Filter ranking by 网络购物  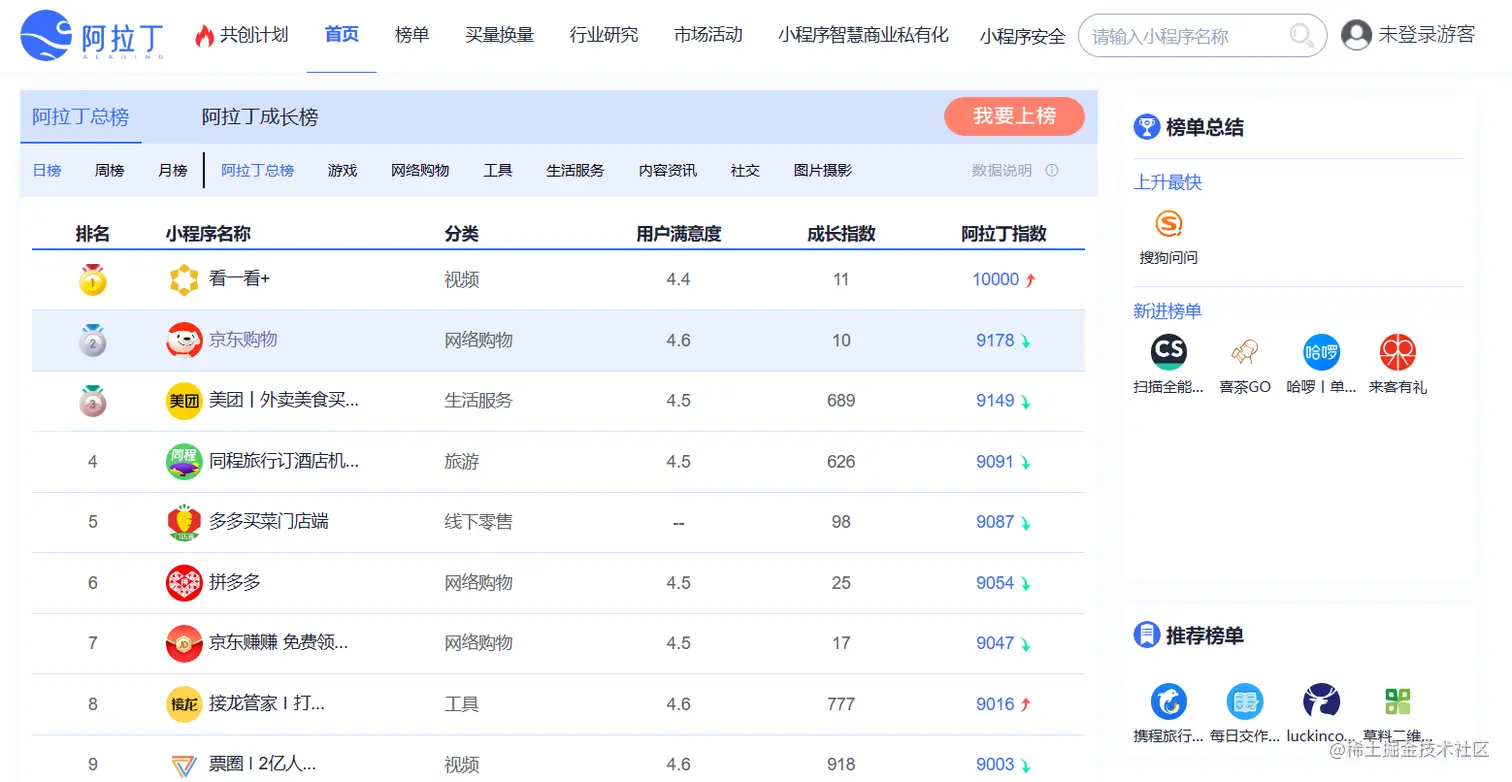[x=420, y=171]
